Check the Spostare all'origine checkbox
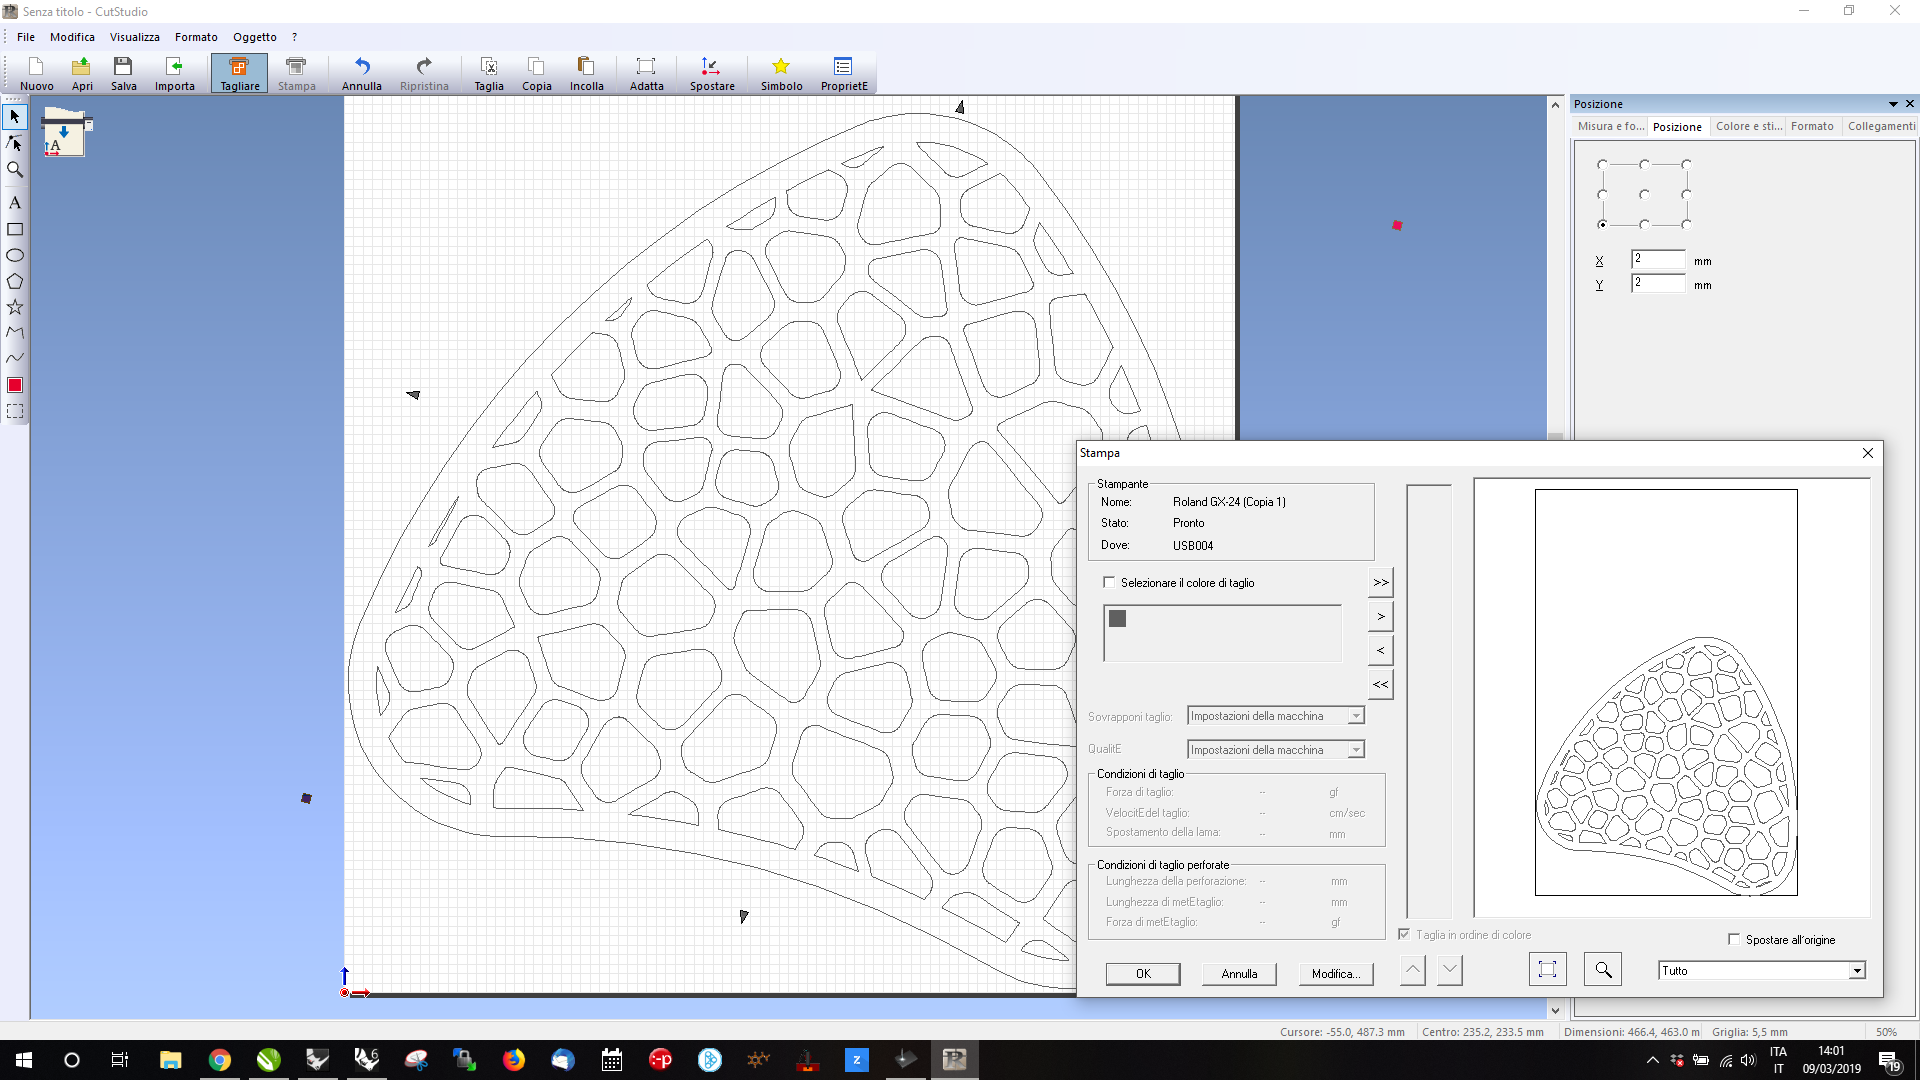 coord(1734,939)
